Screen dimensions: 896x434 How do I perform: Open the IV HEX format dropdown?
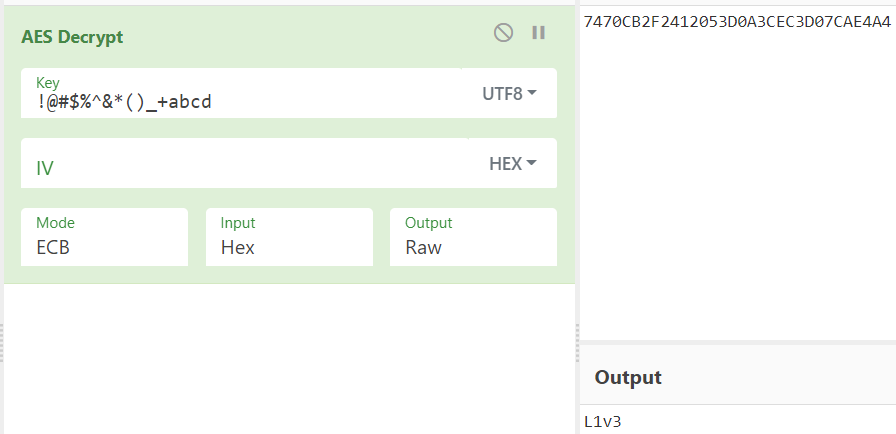coord(512,163)
